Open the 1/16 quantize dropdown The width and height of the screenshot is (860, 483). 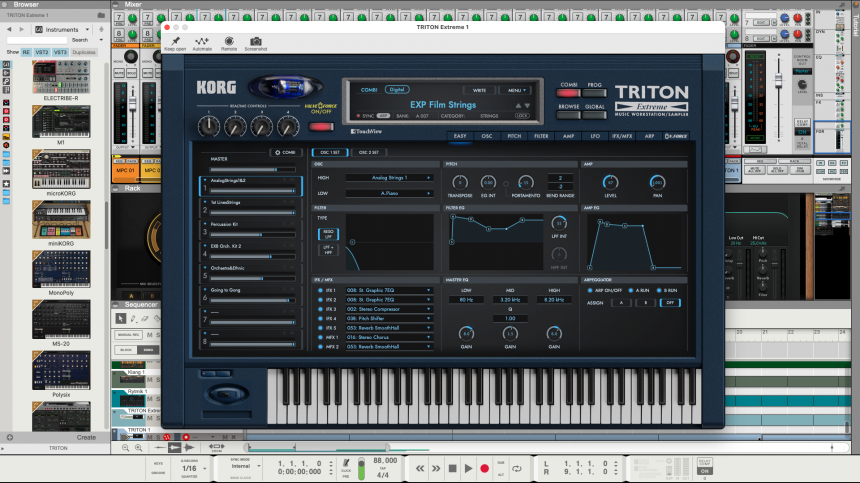pos(194,468)
